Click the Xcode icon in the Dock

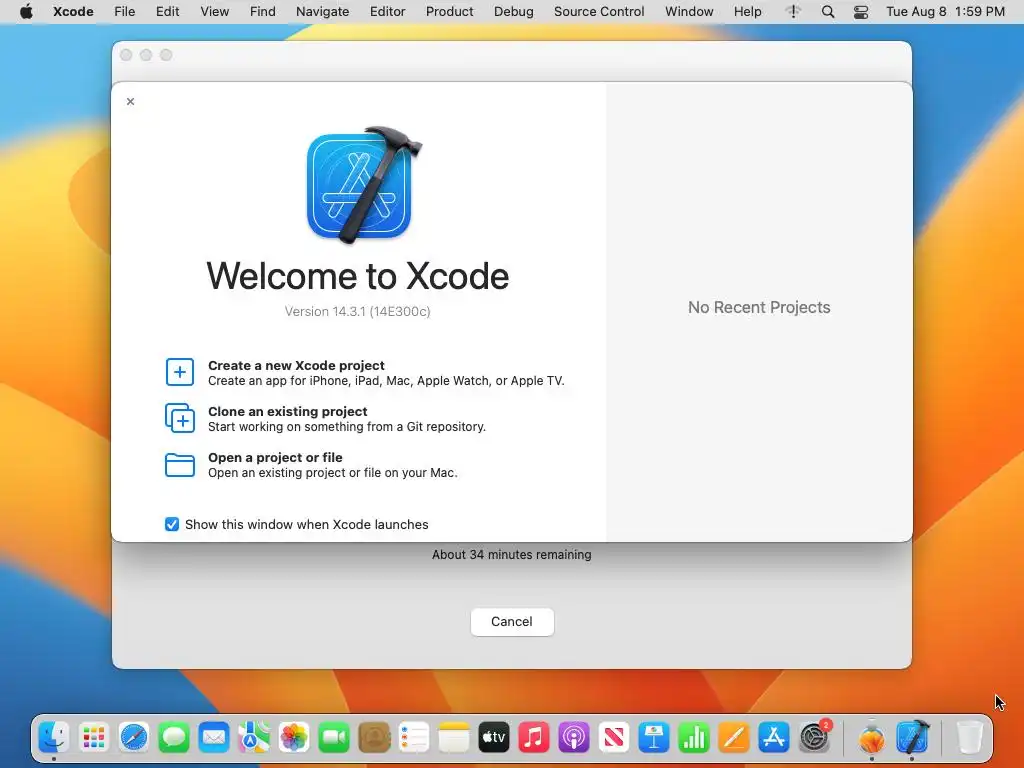[x=912, y=738]
